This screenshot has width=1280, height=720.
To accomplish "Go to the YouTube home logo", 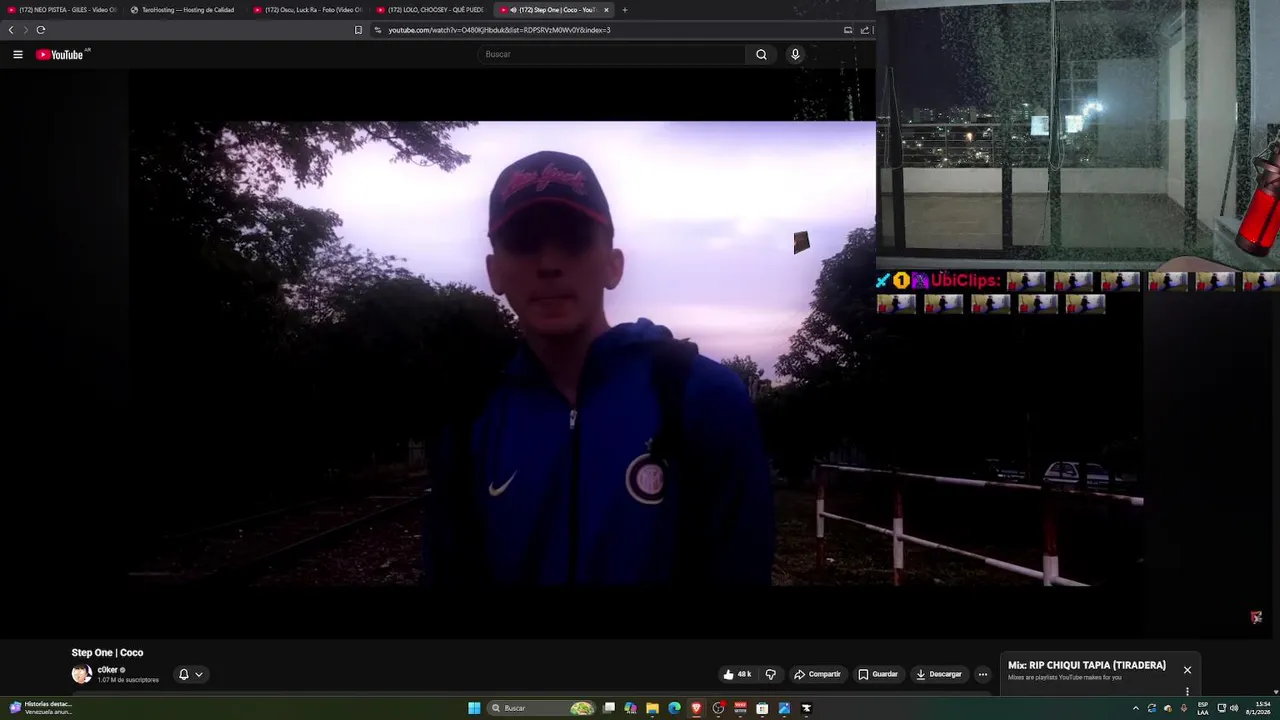I will click(x=62, y=55).
